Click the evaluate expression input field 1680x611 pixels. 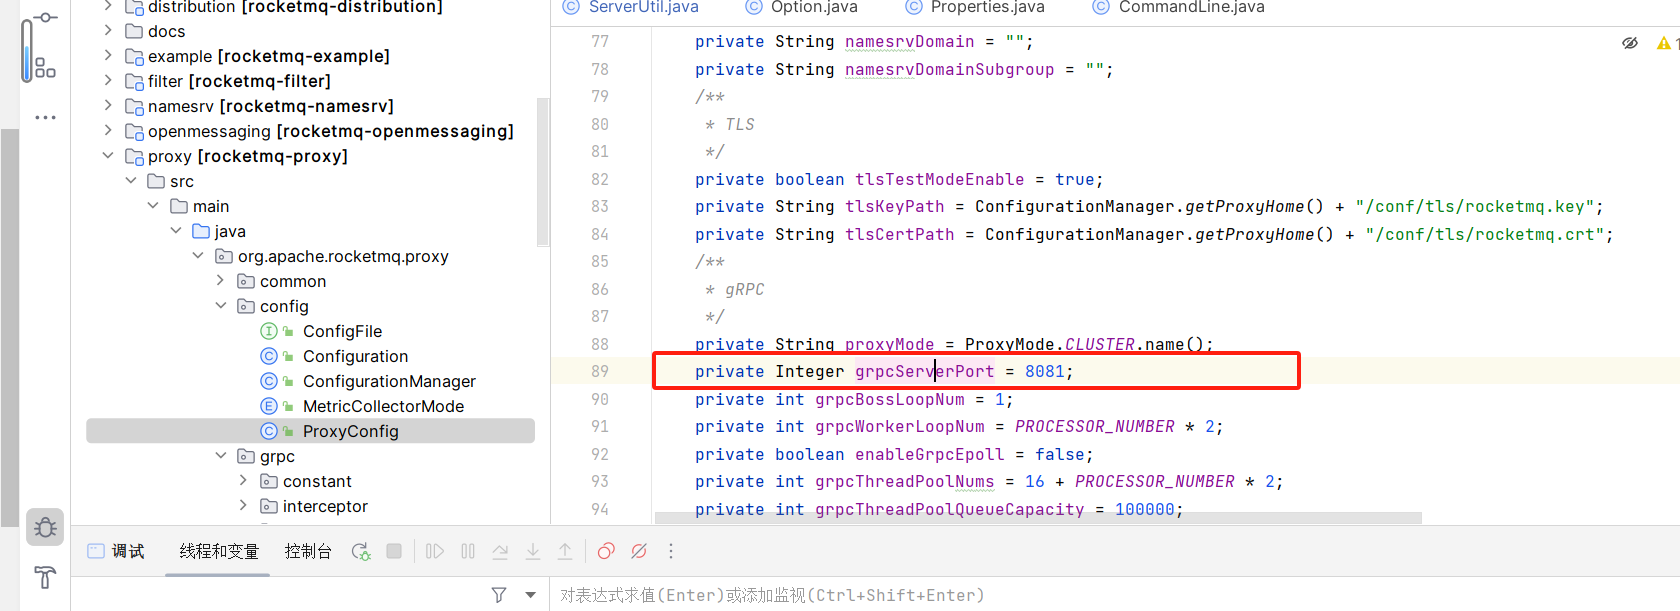1115,595
